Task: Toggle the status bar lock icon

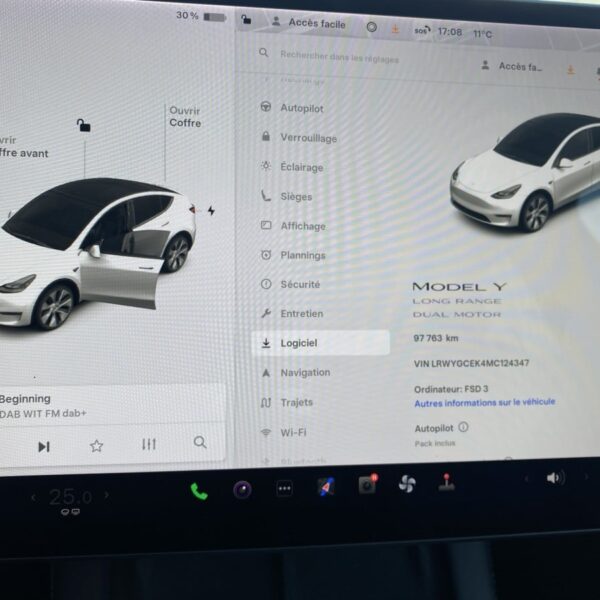Action: coord(246,19)
